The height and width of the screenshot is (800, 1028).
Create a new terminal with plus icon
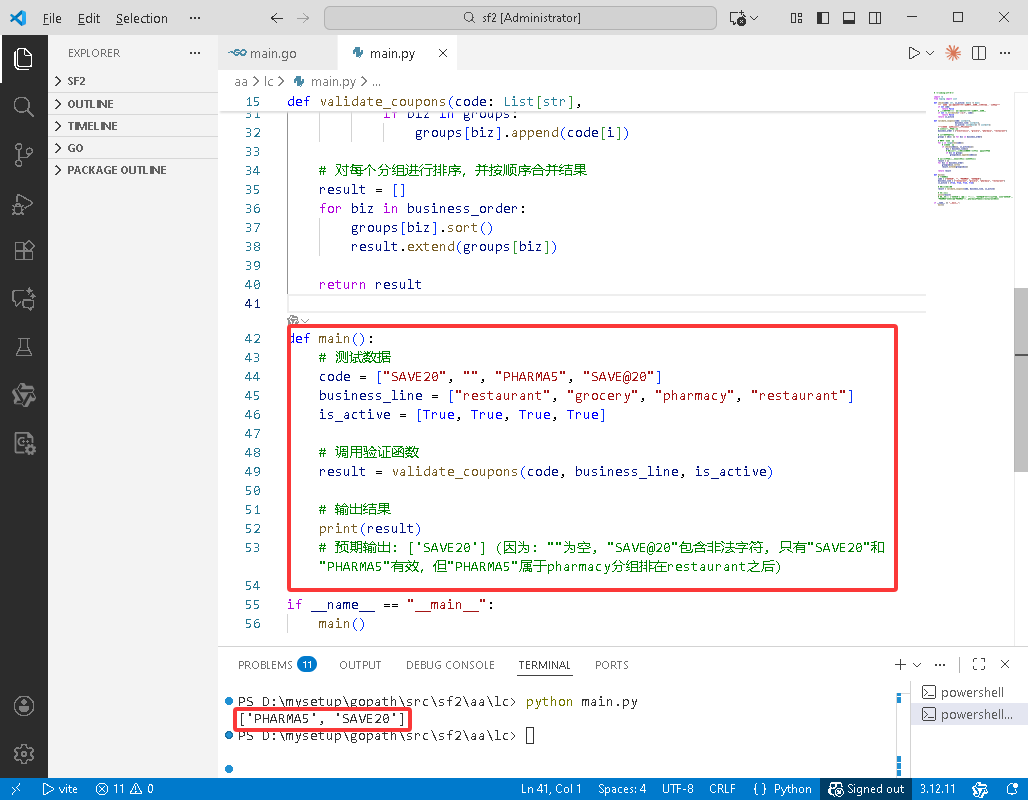(900, 664)
